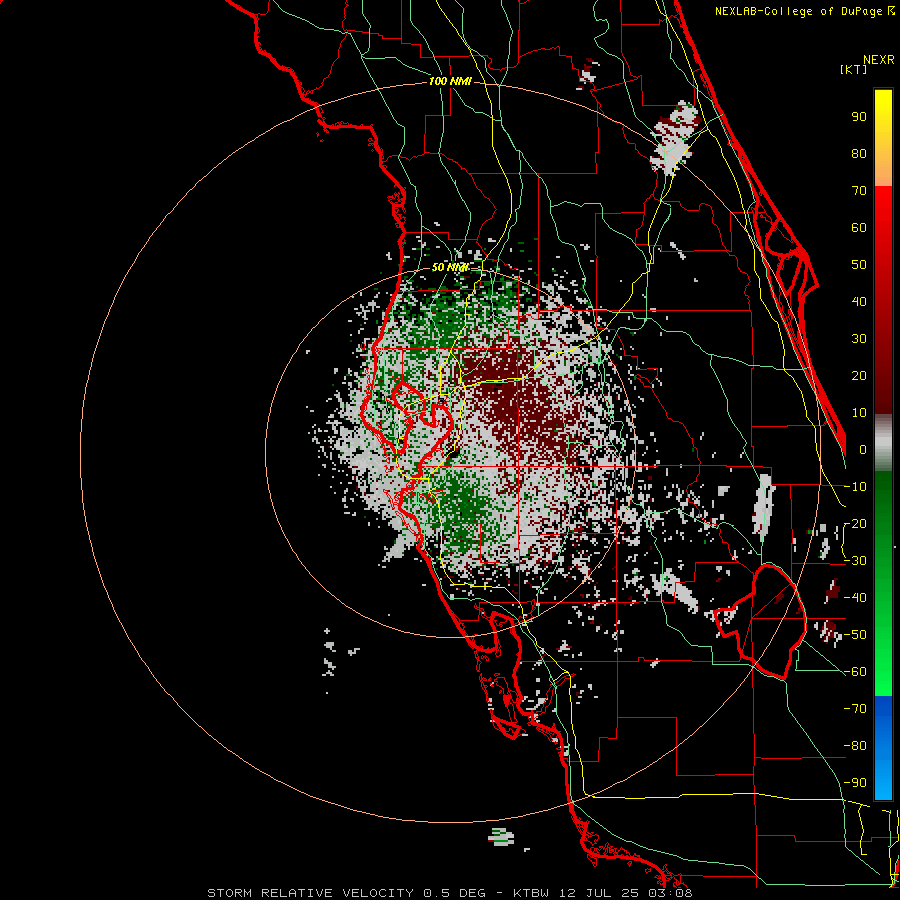Click the -10 scale label
The image size is (900, 900).
[x=855, y=487]
